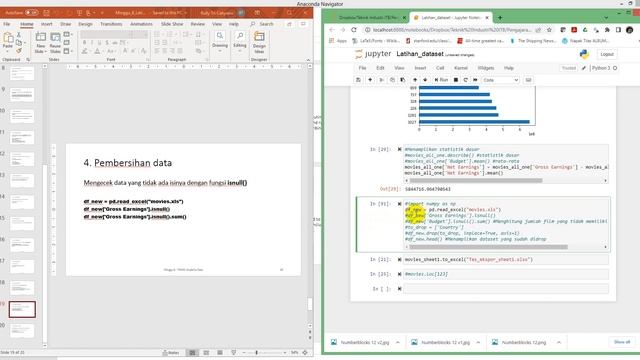
Task: Click Jupyter save and checkpoint icon
Action: coord(358,80)
